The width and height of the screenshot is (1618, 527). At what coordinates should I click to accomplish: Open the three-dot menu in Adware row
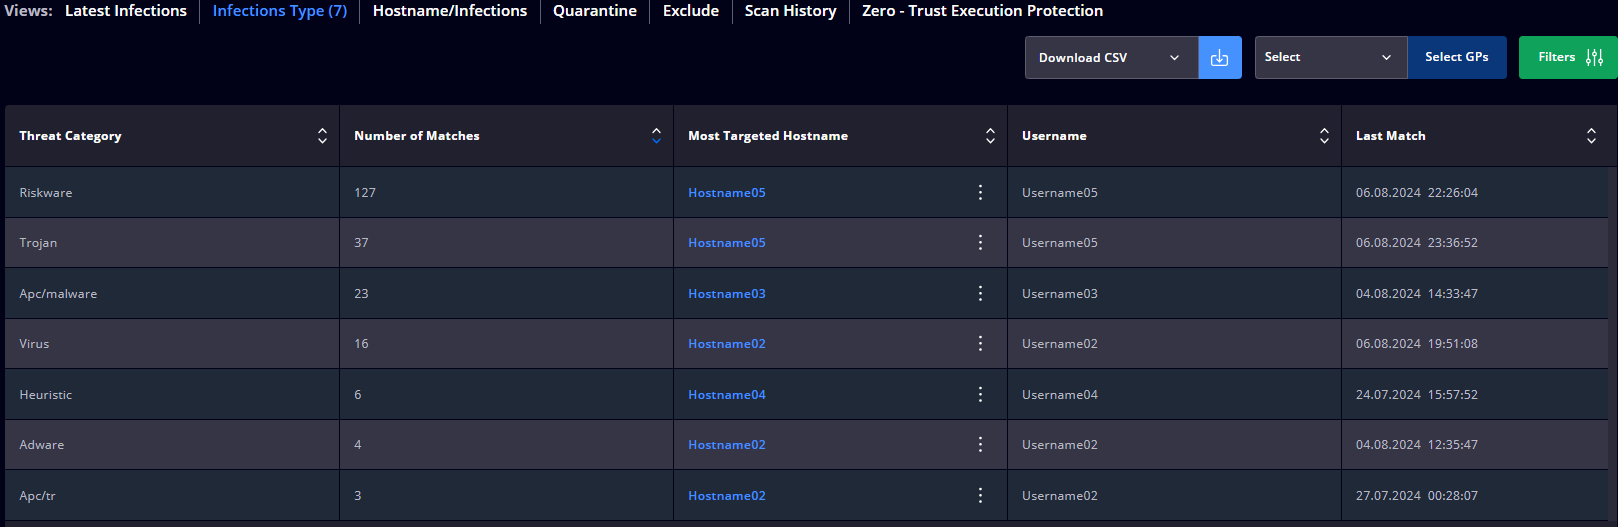click(980, 444)
